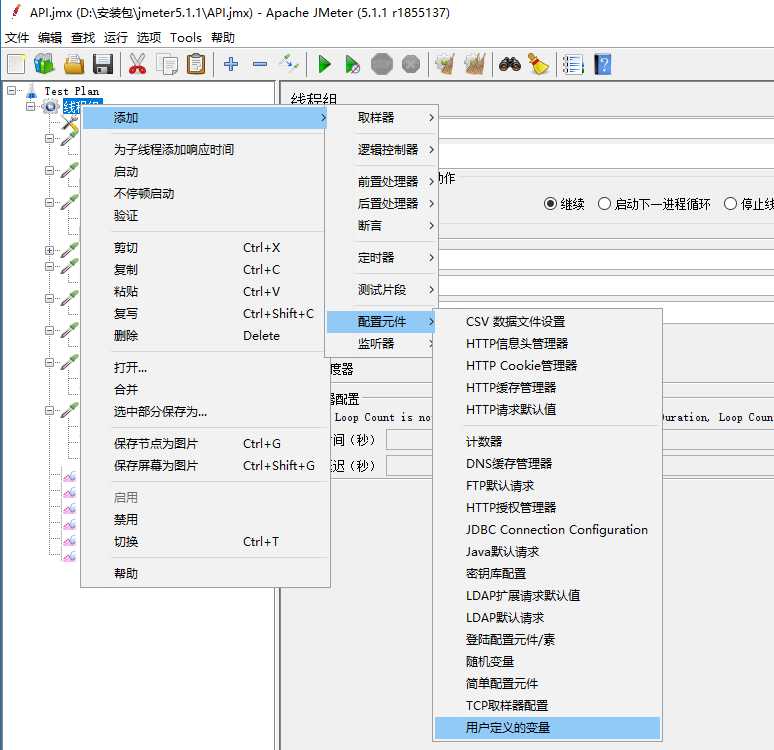Viewport: 774px width, 750px height.
Task: Open the 帮助 menu in menu bar
Action: 223,38
